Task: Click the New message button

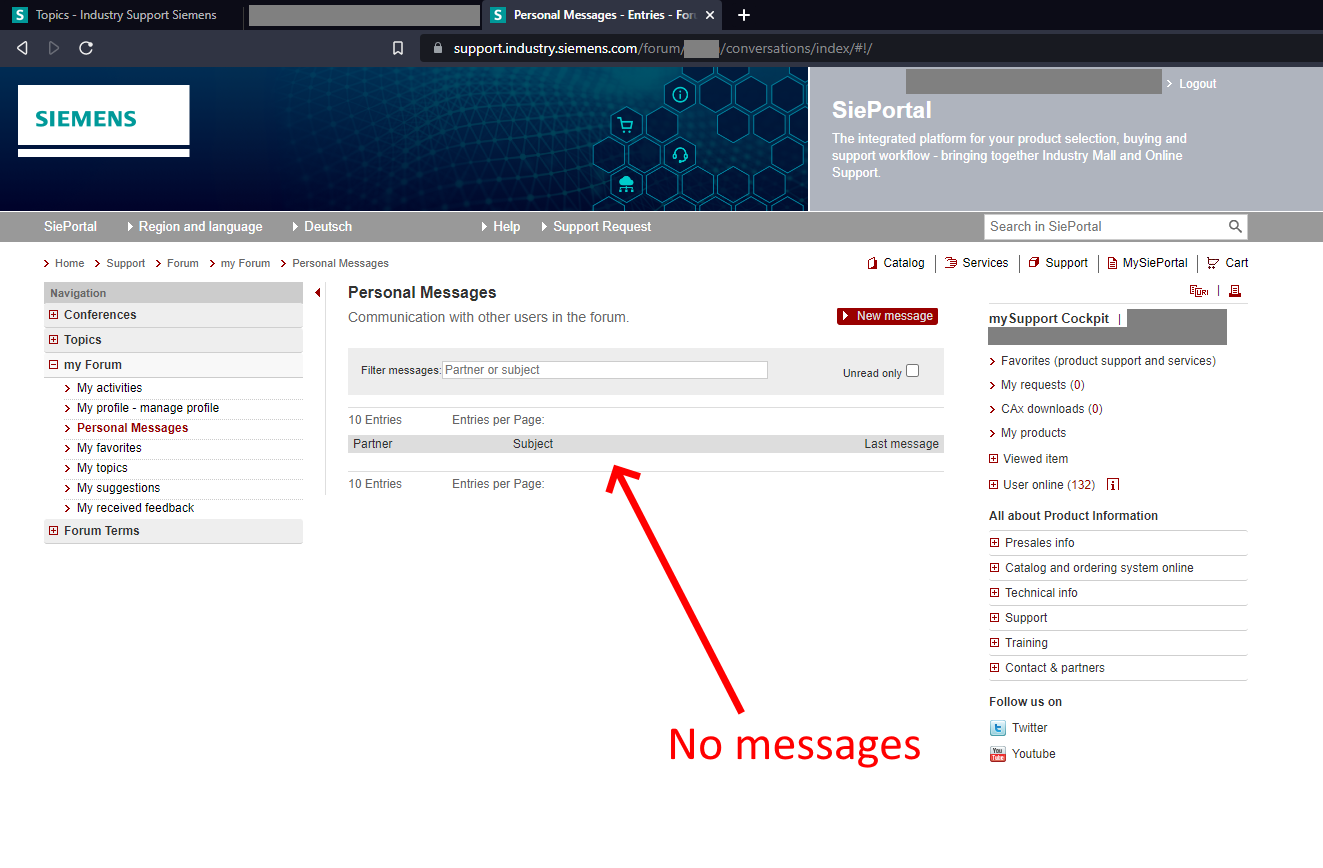Action: tap(887, 316)
